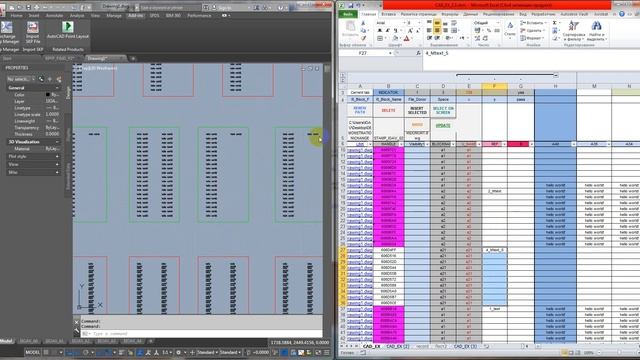Viewport: 640px width, 360px height.
Task: Click the Find and Select binoculars icon in Excel
Action: click(x=596, y=26)
